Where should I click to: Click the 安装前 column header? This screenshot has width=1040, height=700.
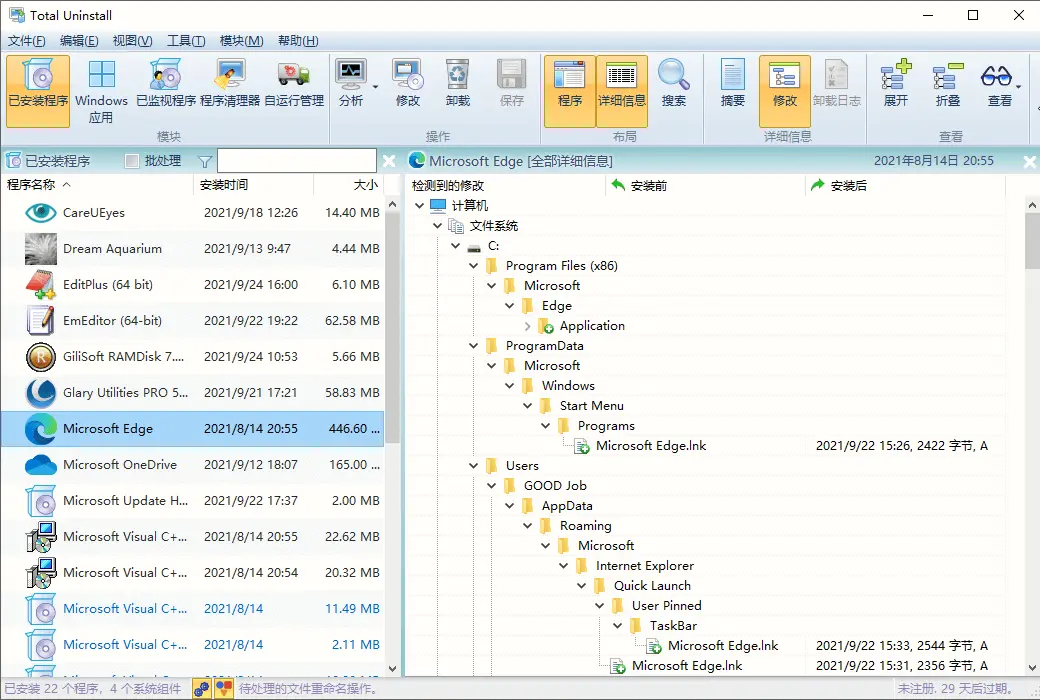coord(706,185)
